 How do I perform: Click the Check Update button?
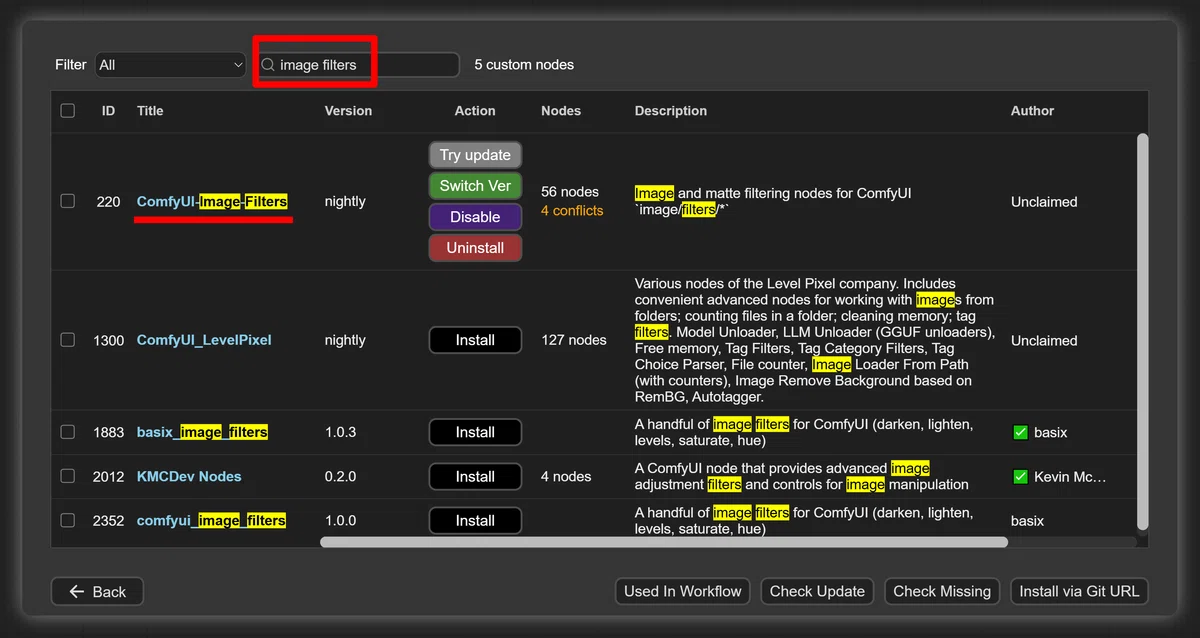(817, 592)
